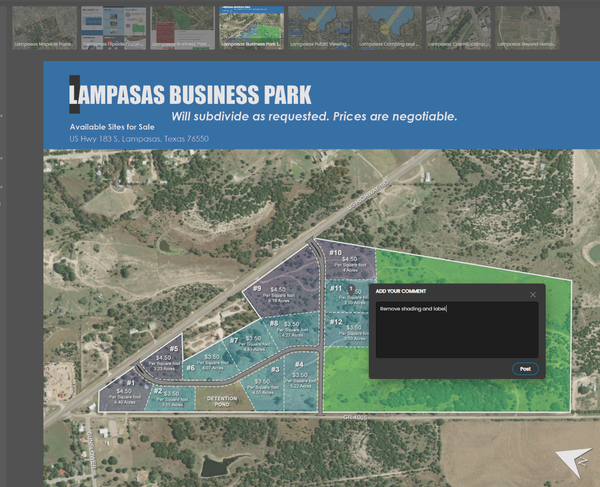600x487 pixels.
Task: Click lot #9 label on map
Action: click(x=257, y=288)
